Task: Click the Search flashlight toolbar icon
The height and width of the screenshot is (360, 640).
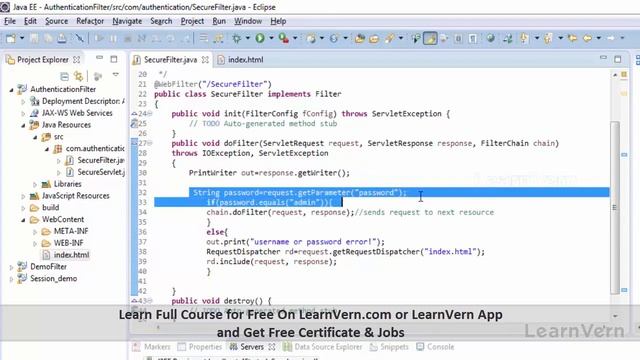Action: point(389,38)
